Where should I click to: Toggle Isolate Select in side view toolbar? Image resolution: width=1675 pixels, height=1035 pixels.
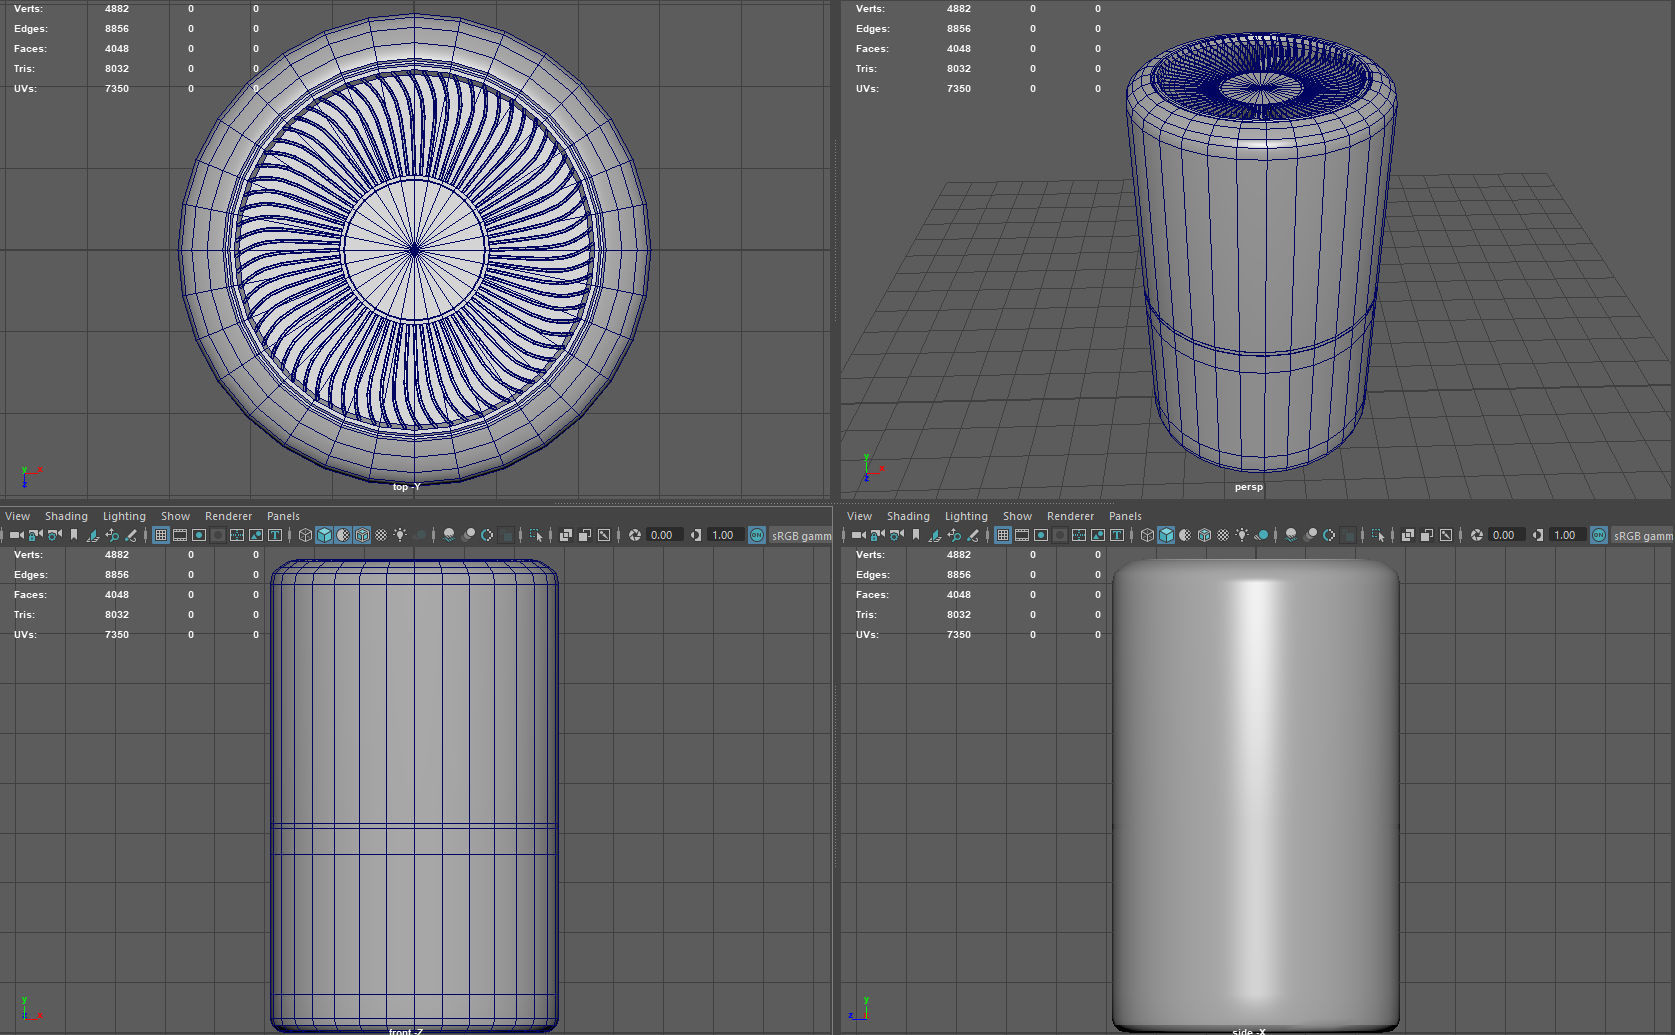1378,535
